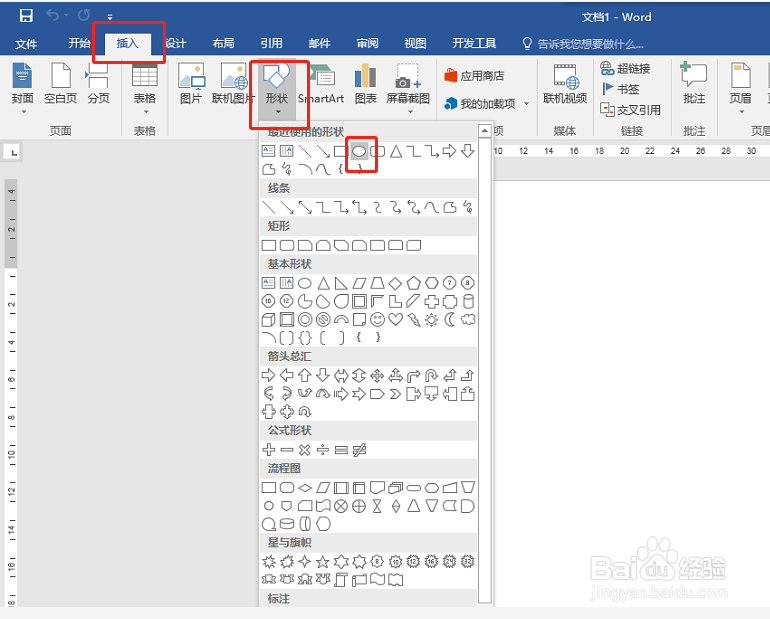Open the customize quick access toolbar arrow
770x619 pixels.
pyautogui.click(x=110, y=17)
